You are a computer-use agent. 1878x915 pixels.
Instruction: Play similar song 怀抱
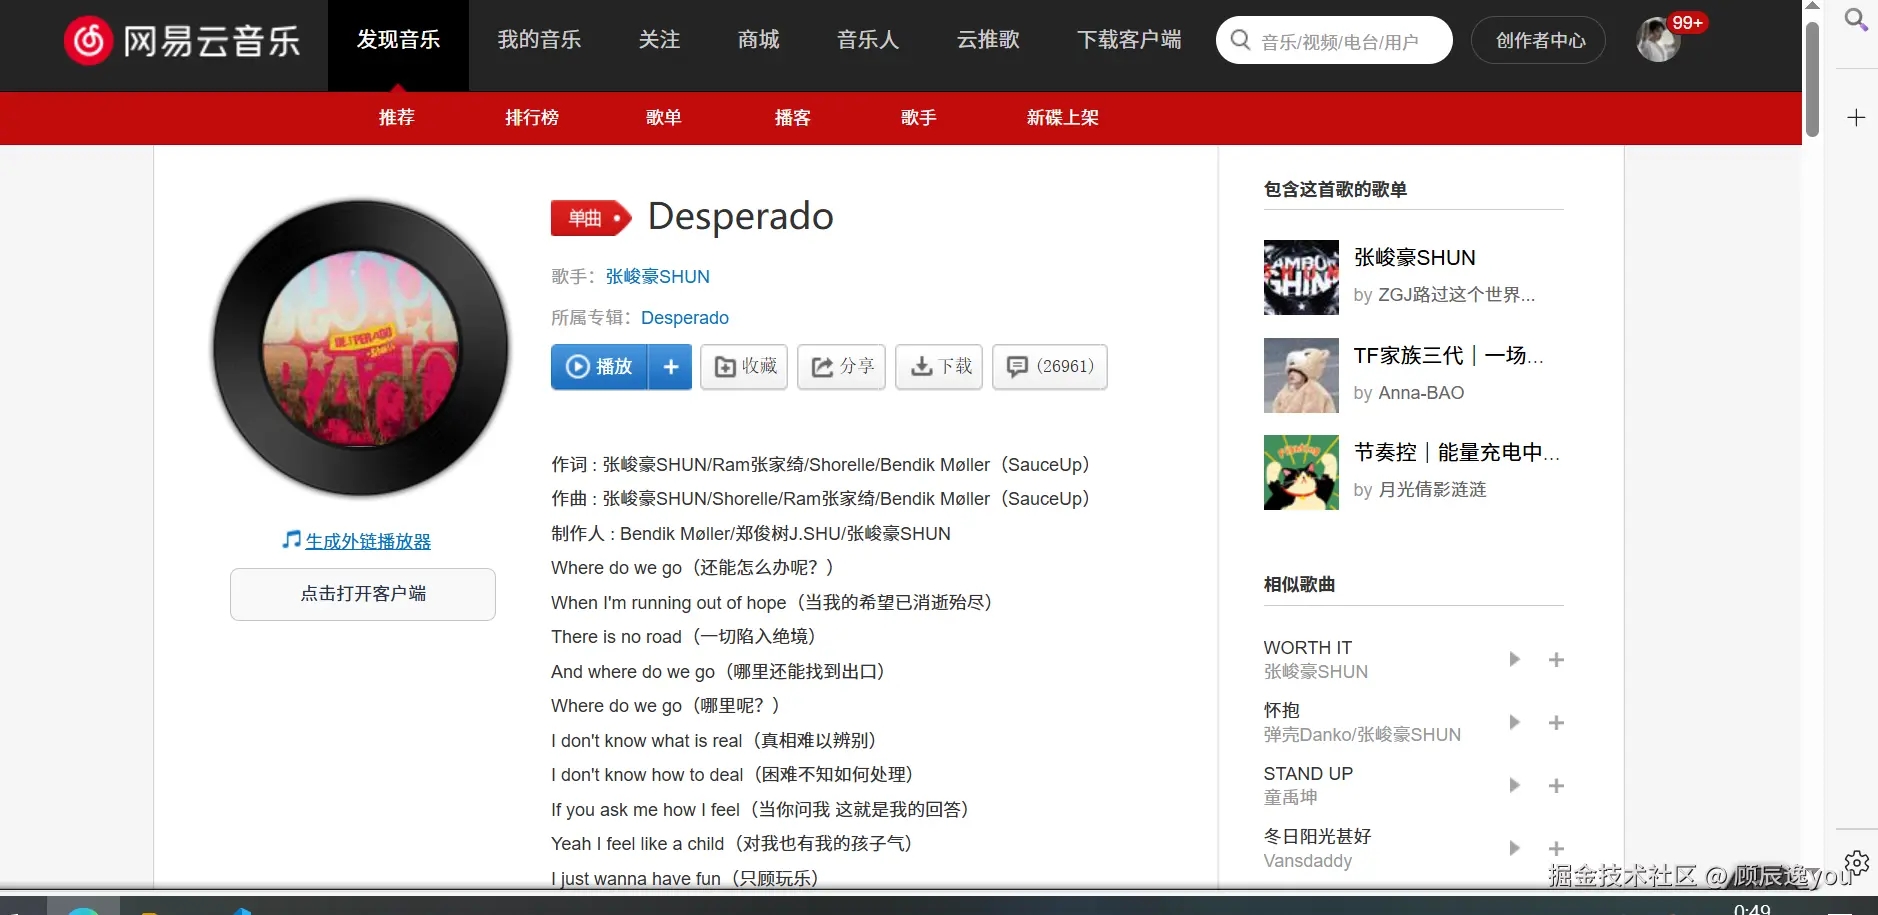[x=1514, y=722]
